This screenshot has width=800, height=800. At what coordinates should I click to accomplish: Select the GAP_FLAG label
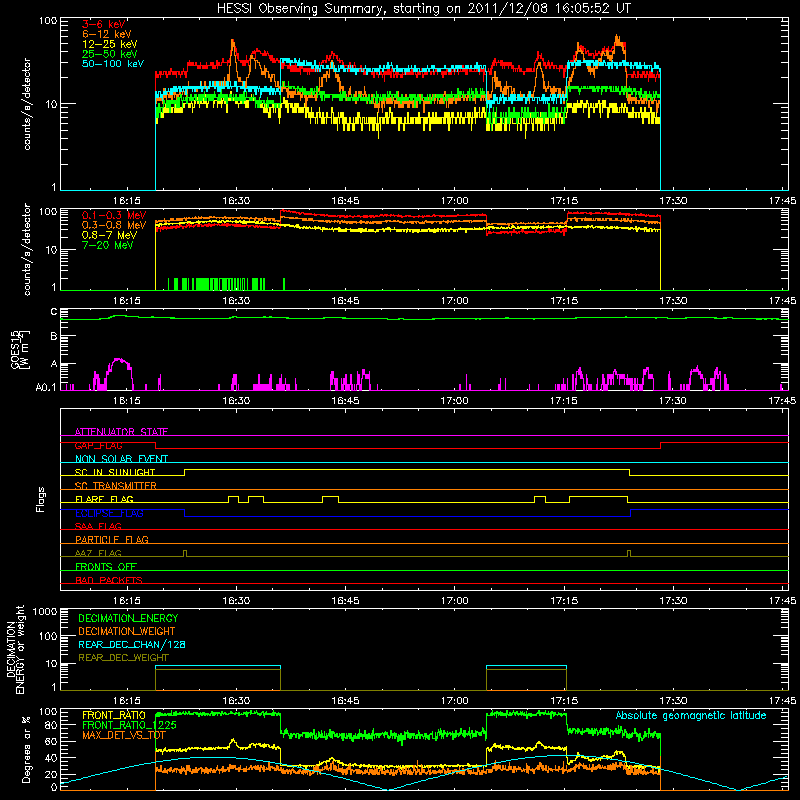click(x=98, y=445)
